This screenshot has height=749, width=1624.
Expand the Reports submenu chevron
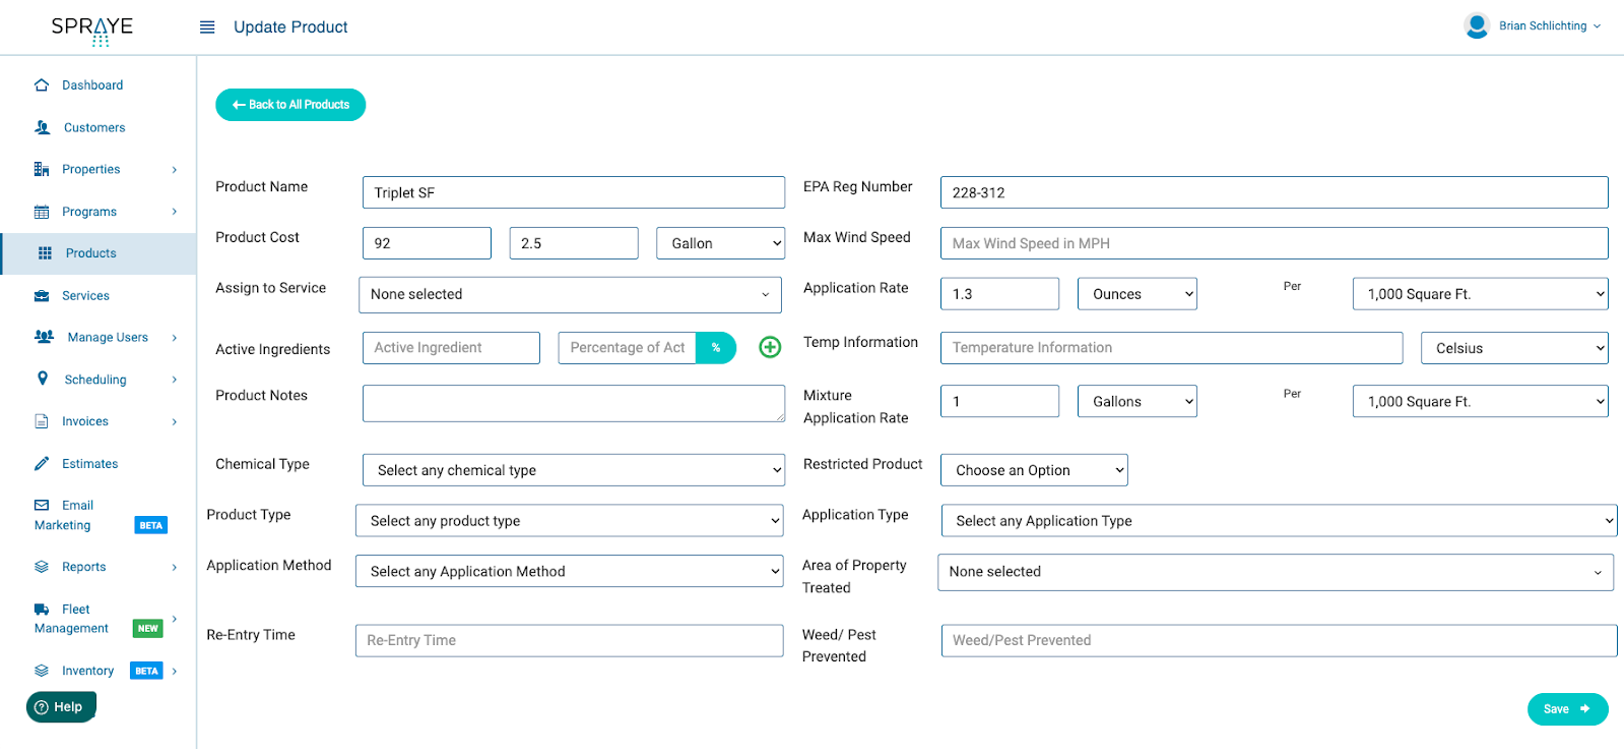pyautogui.click(x=174, y=567)
